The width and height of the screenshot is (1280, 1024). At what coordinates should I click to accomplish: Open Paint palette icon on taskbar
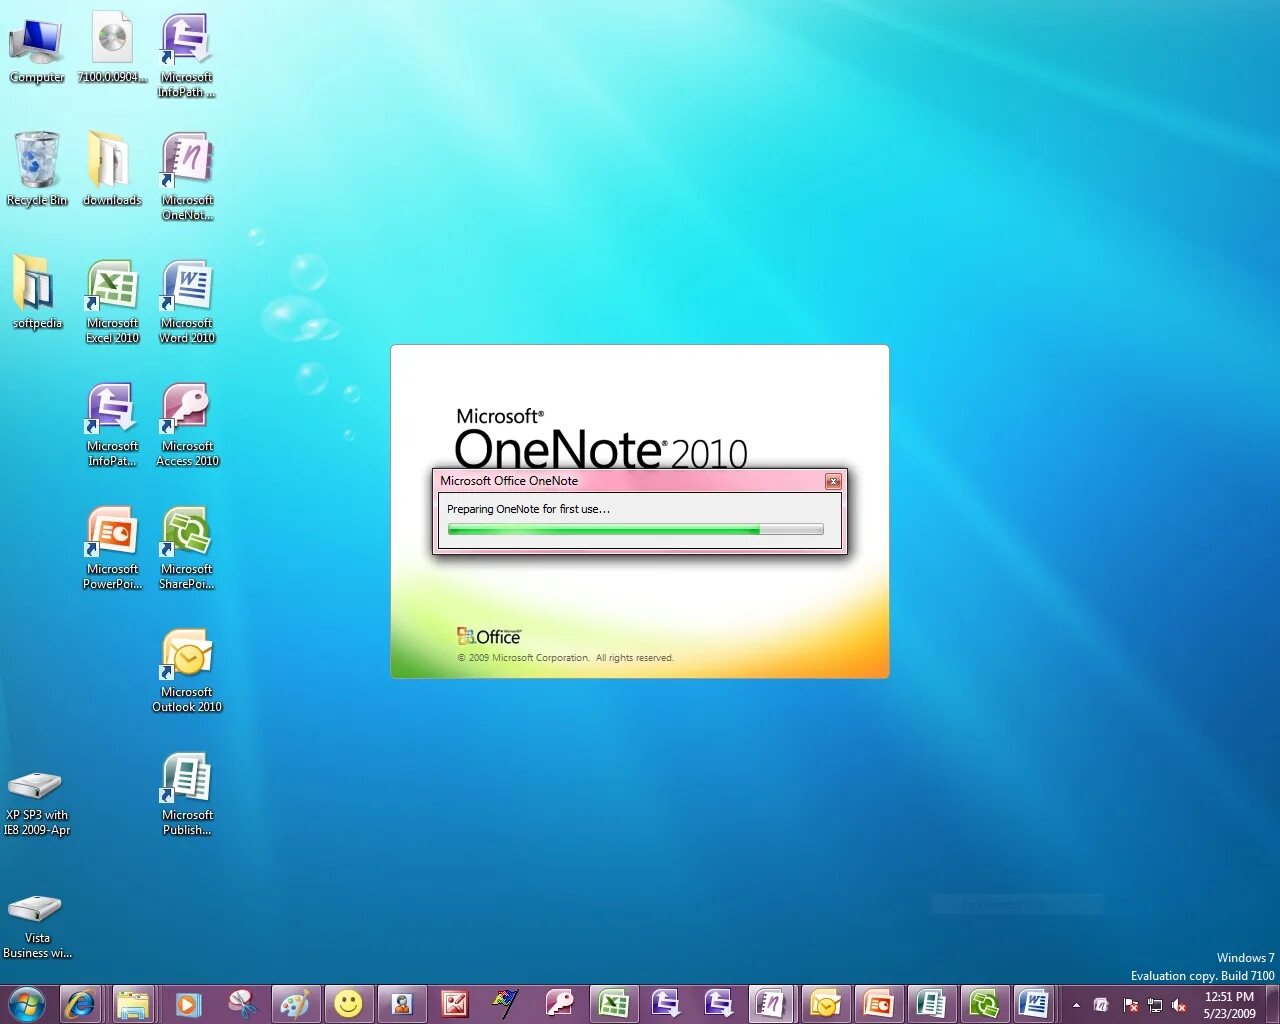[295, 1003]
